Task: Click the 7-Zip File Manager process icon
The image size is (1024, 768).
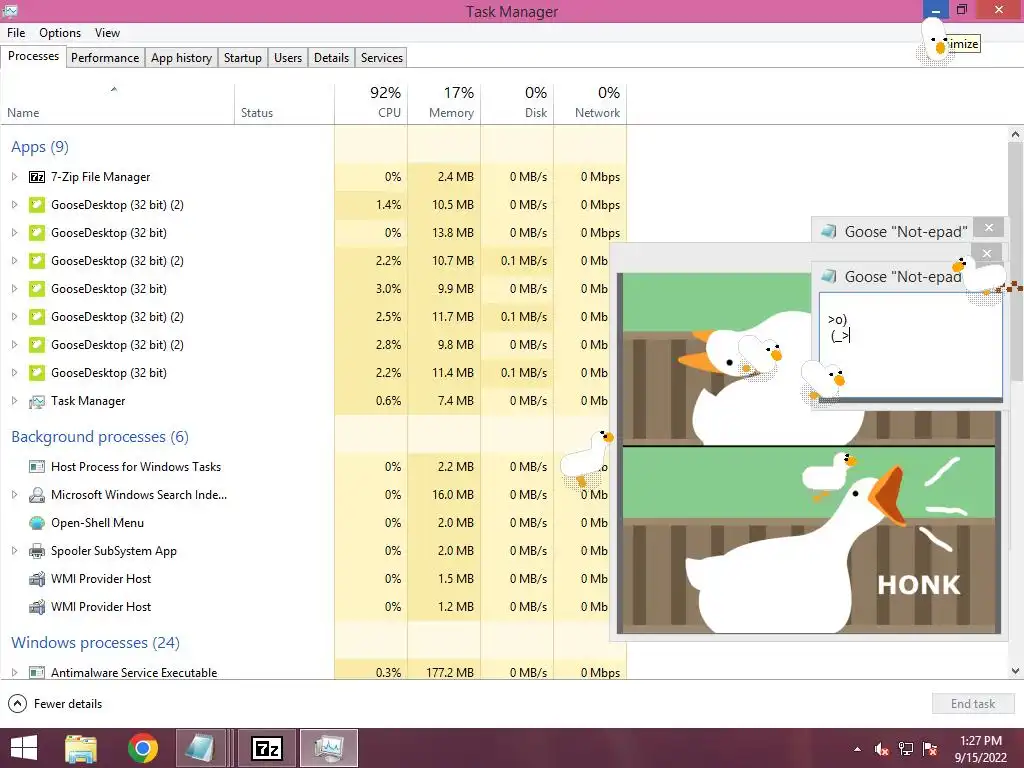Action: [x=37, y=177]
